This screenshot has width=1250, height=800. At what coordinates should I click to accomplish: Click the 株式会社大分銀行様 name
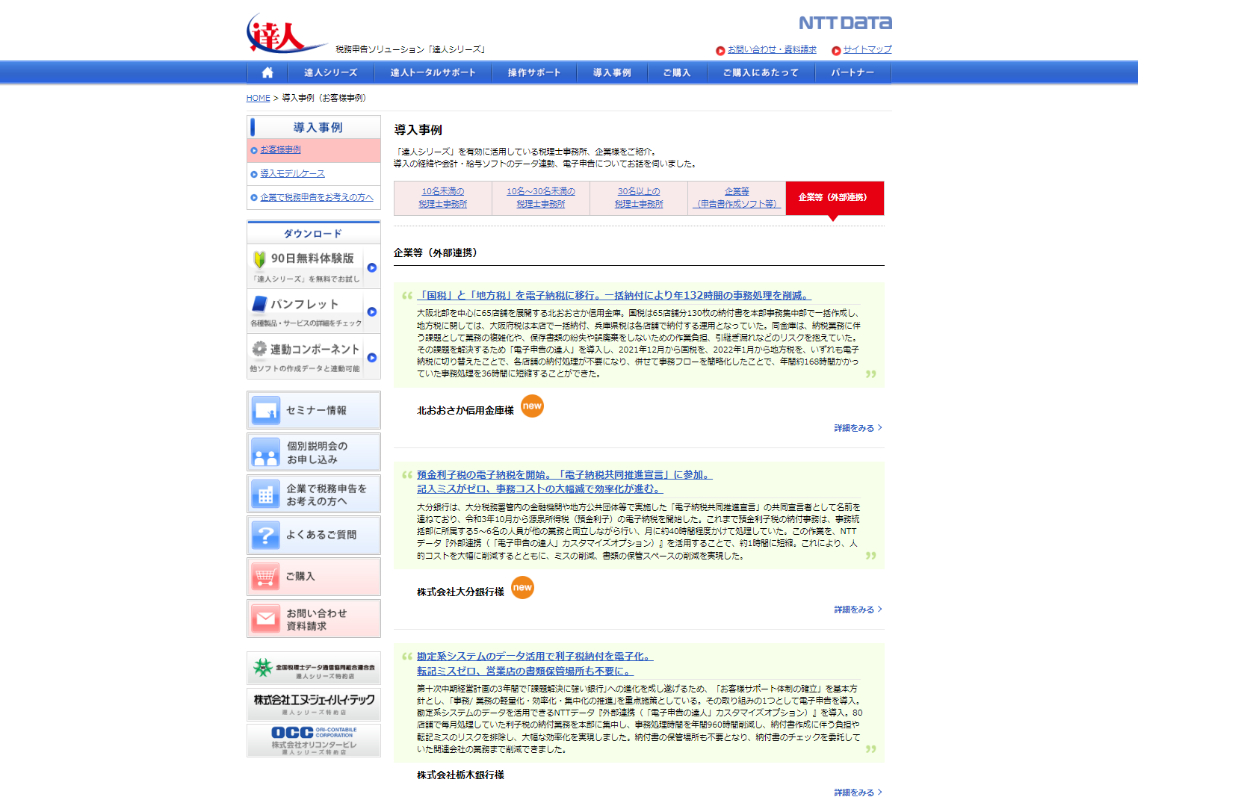tap(460, 592)
